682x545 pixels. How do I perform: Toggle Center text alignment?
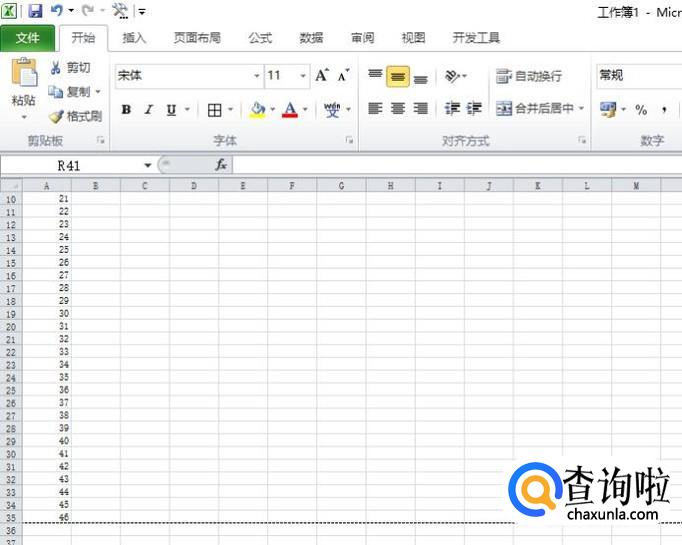tap(398, 108)
